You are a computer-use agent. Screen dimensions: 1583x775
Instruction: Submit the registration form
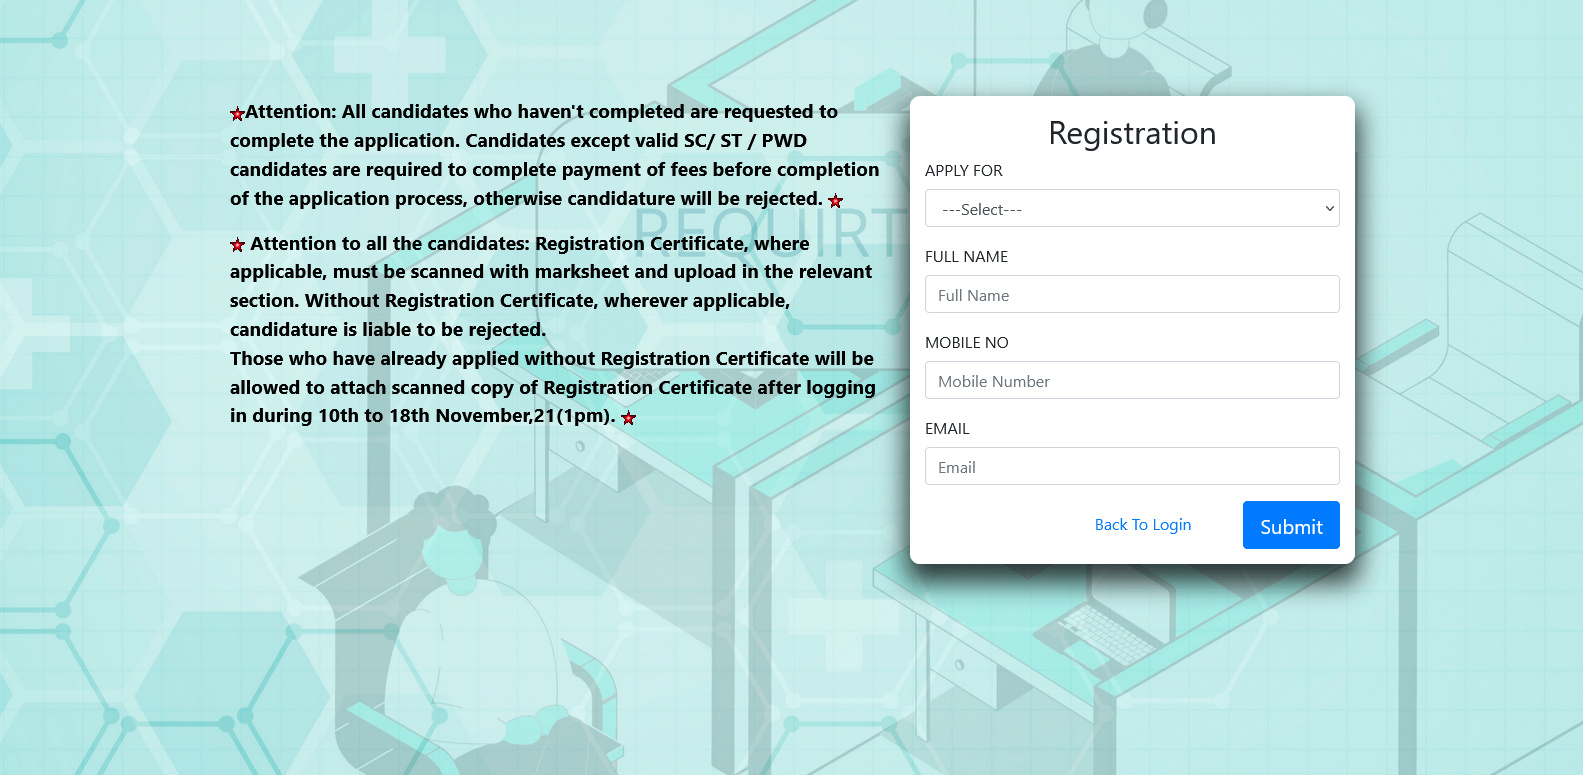pos(1291,525)
